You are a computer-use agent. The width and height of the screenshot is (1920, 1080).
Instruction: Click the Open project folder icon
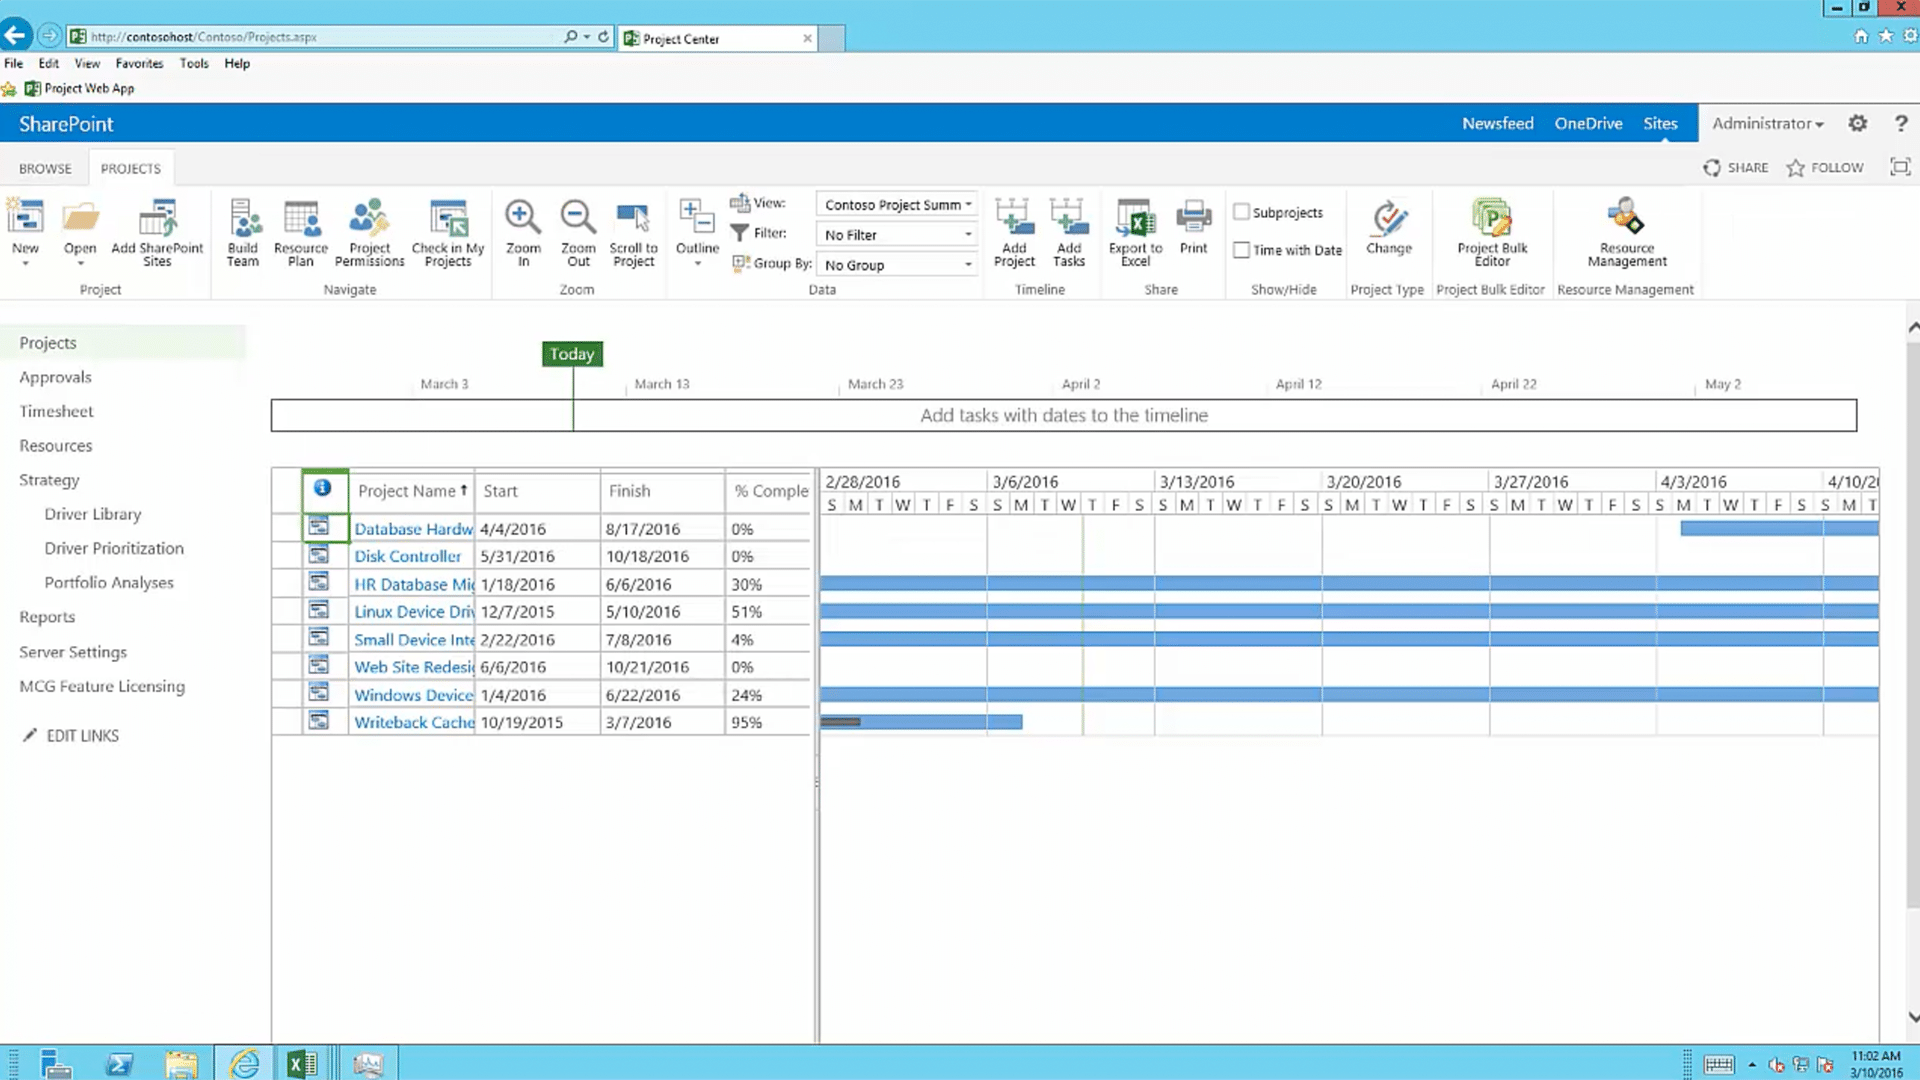pyautogui.click(x=80, y=217)
